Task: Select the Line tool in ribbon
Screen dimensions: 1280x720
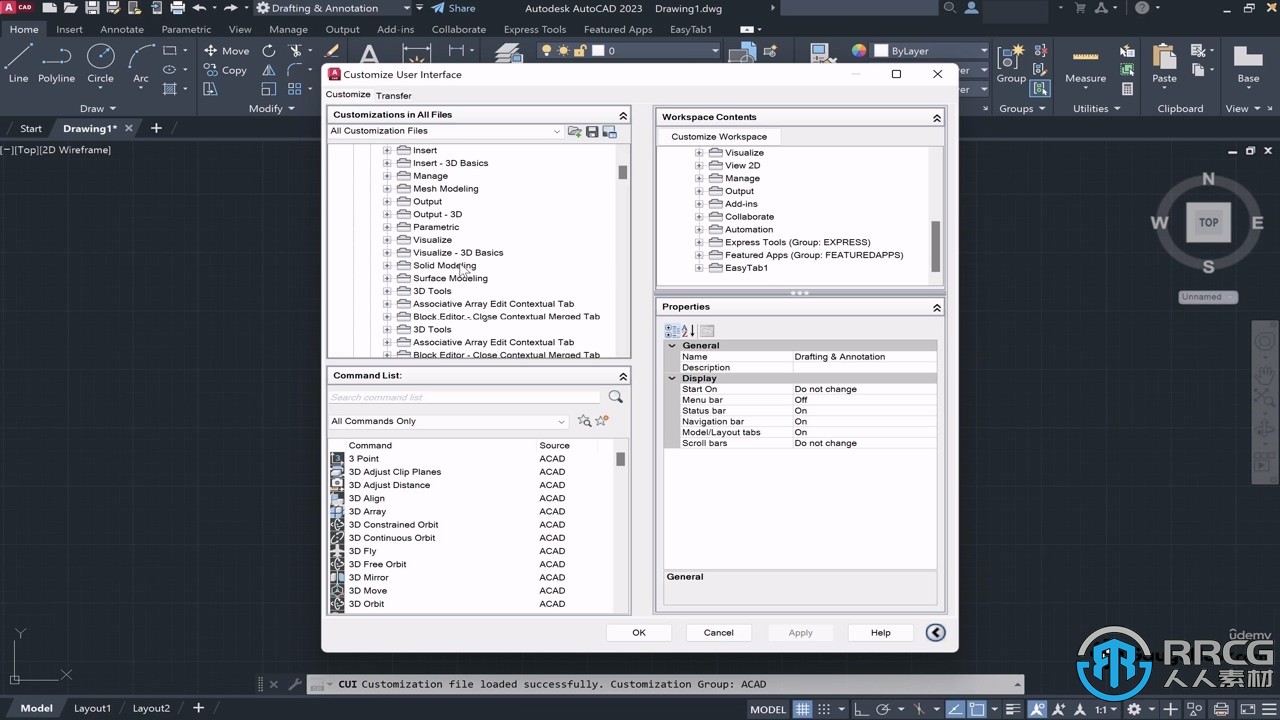Action: [18, 63]
